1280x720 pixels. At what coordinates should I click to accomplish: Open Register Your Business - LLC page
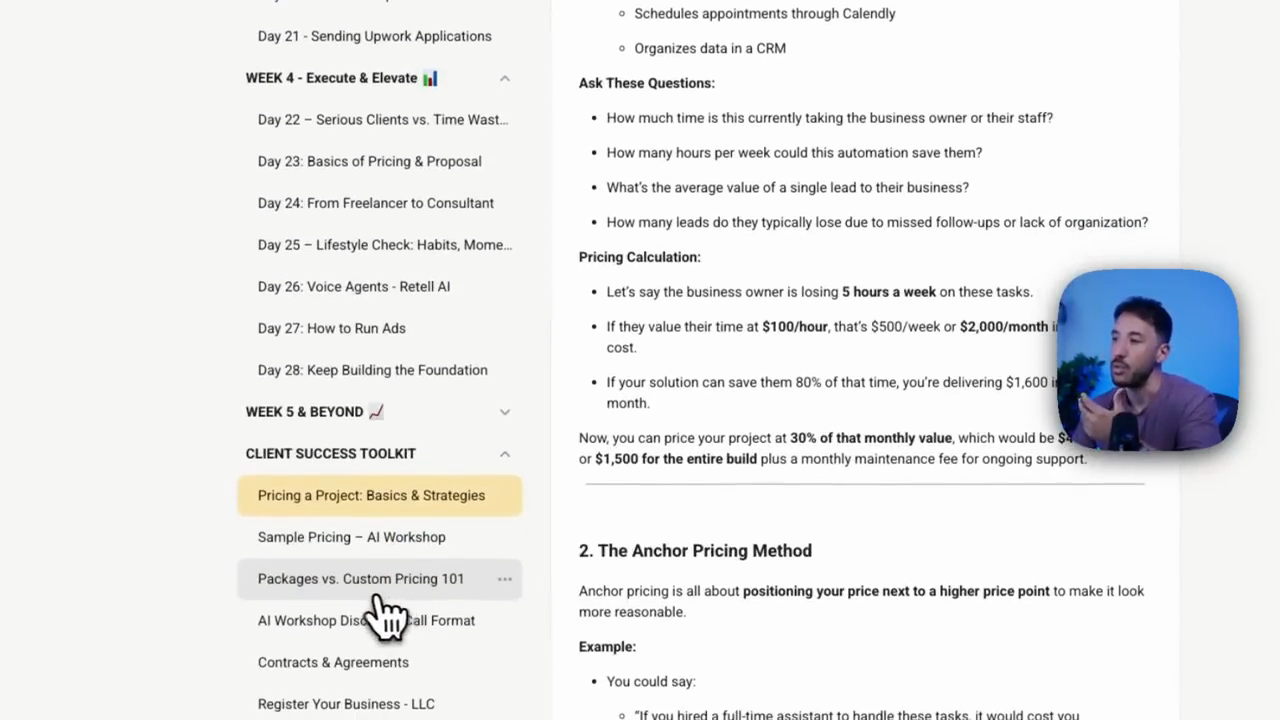point(346,704)
